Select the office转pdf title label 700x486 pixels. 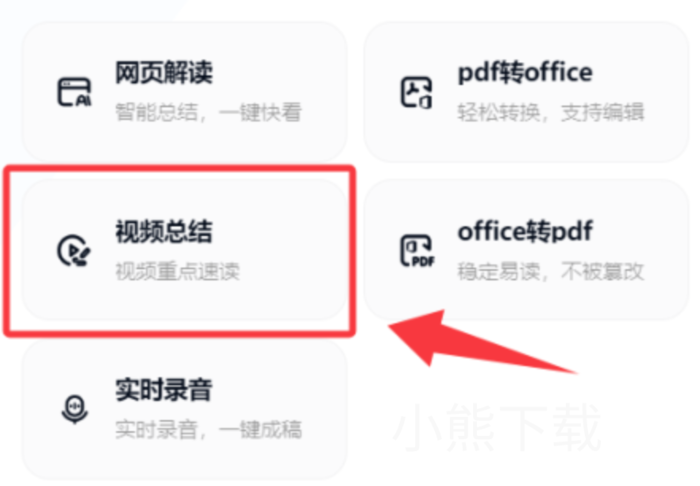(525, 231)
